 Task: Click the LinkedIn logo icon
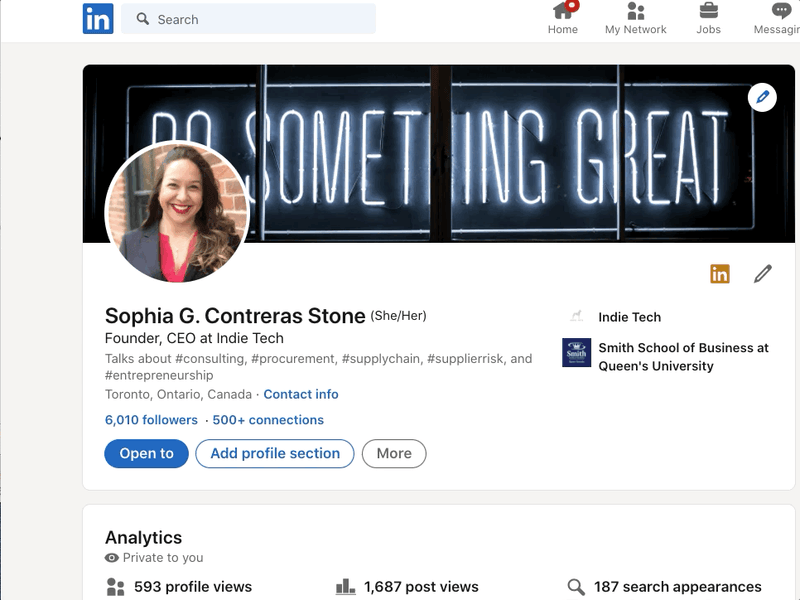pyautogui.click(x=97, y=17)
